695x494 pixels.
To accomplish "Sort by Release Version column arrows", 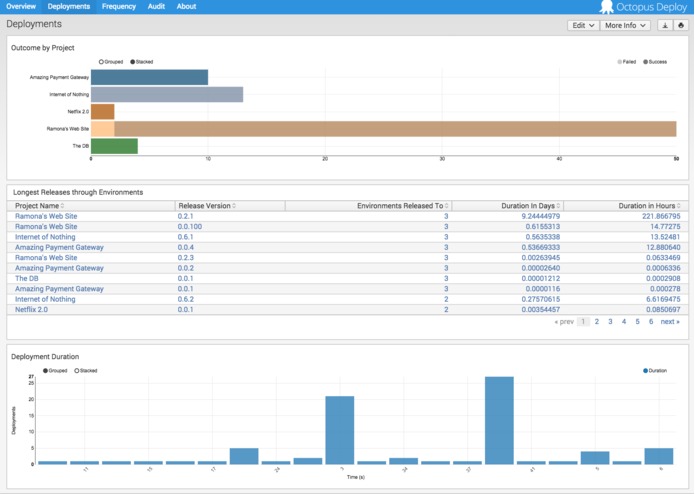I will 234,206.
